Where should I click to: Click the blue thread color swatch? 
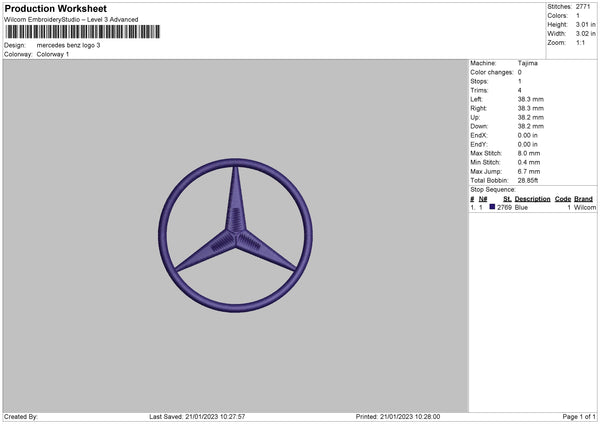tap(492, 207)
